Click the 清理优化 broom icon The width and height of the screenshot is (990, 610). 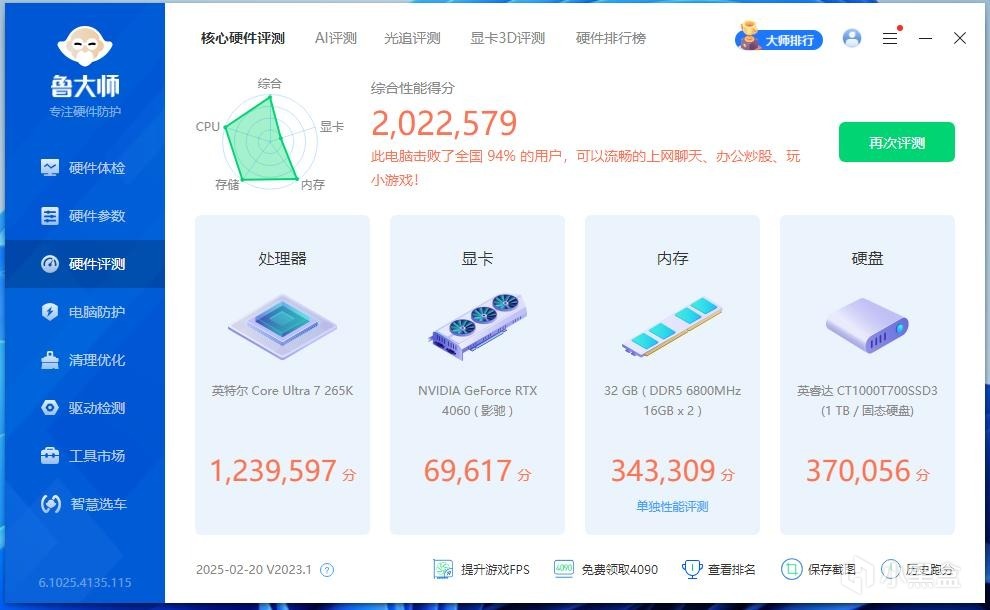[x=50, y=360]
